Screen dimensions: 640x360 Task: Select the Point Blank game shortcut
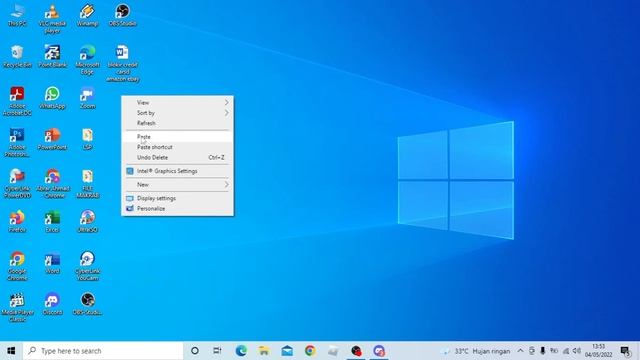52,57
